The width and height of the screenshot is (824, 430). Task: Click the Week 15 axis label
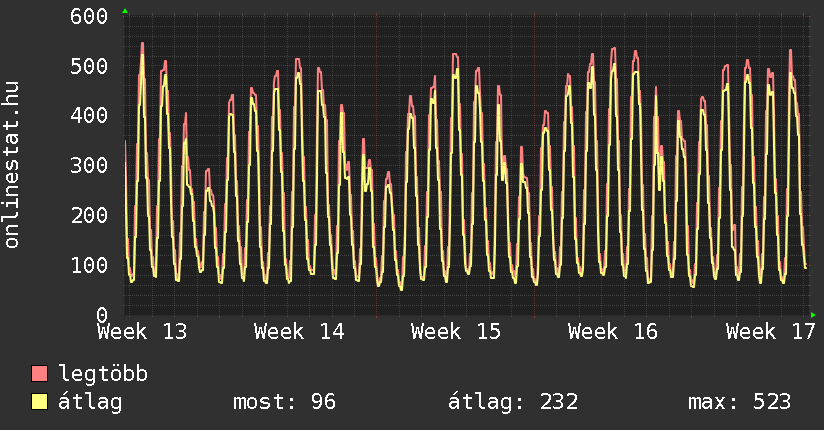tap(455, 331)
